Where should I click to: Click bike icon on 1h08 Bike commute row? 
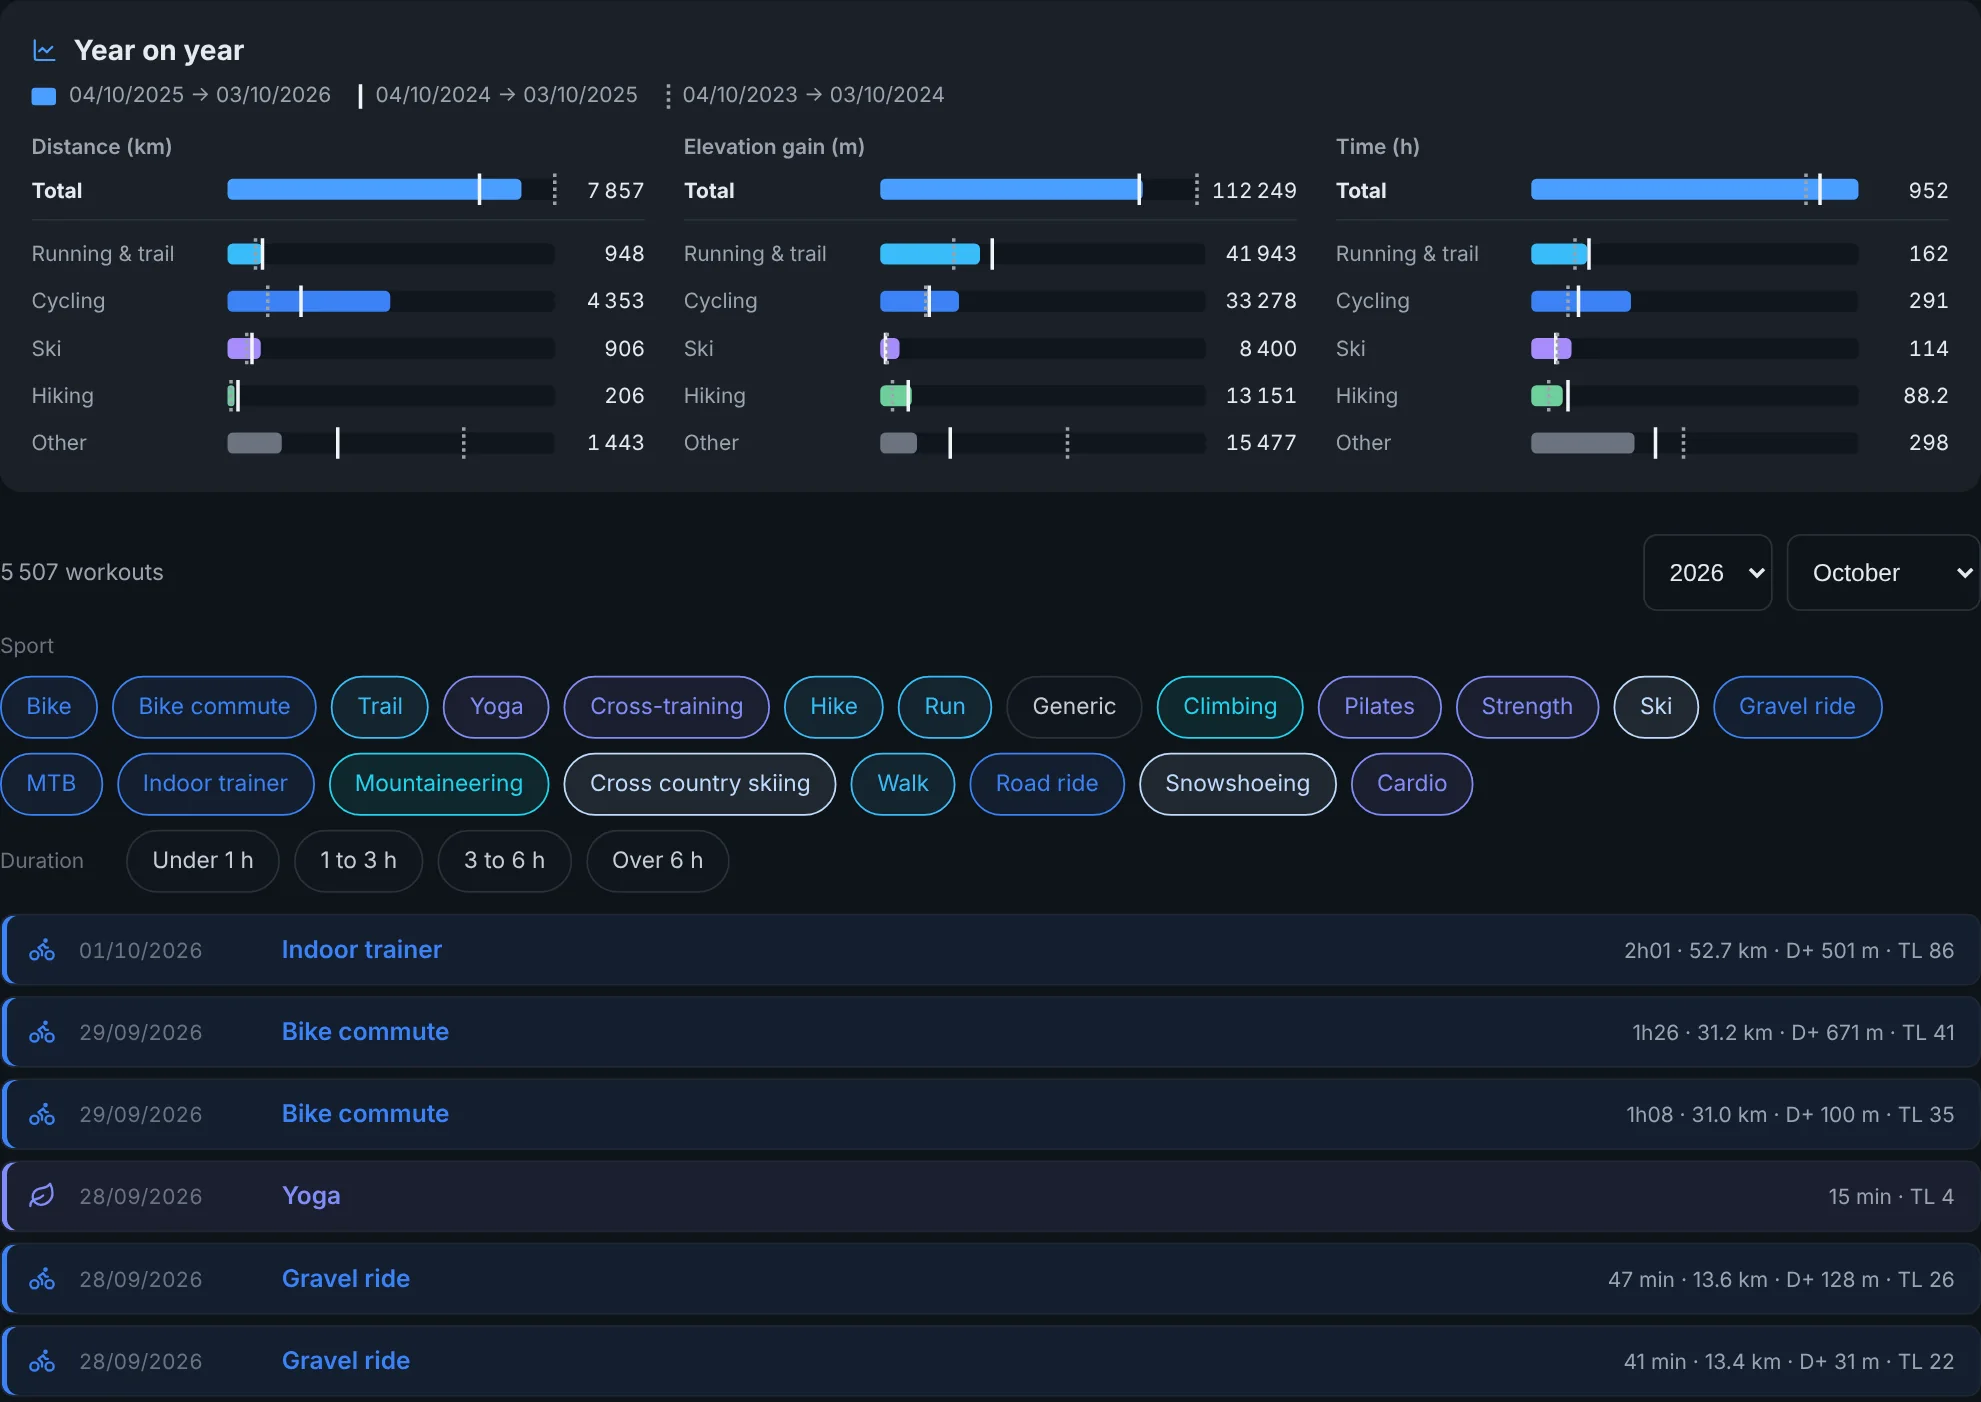[42, 1114]
